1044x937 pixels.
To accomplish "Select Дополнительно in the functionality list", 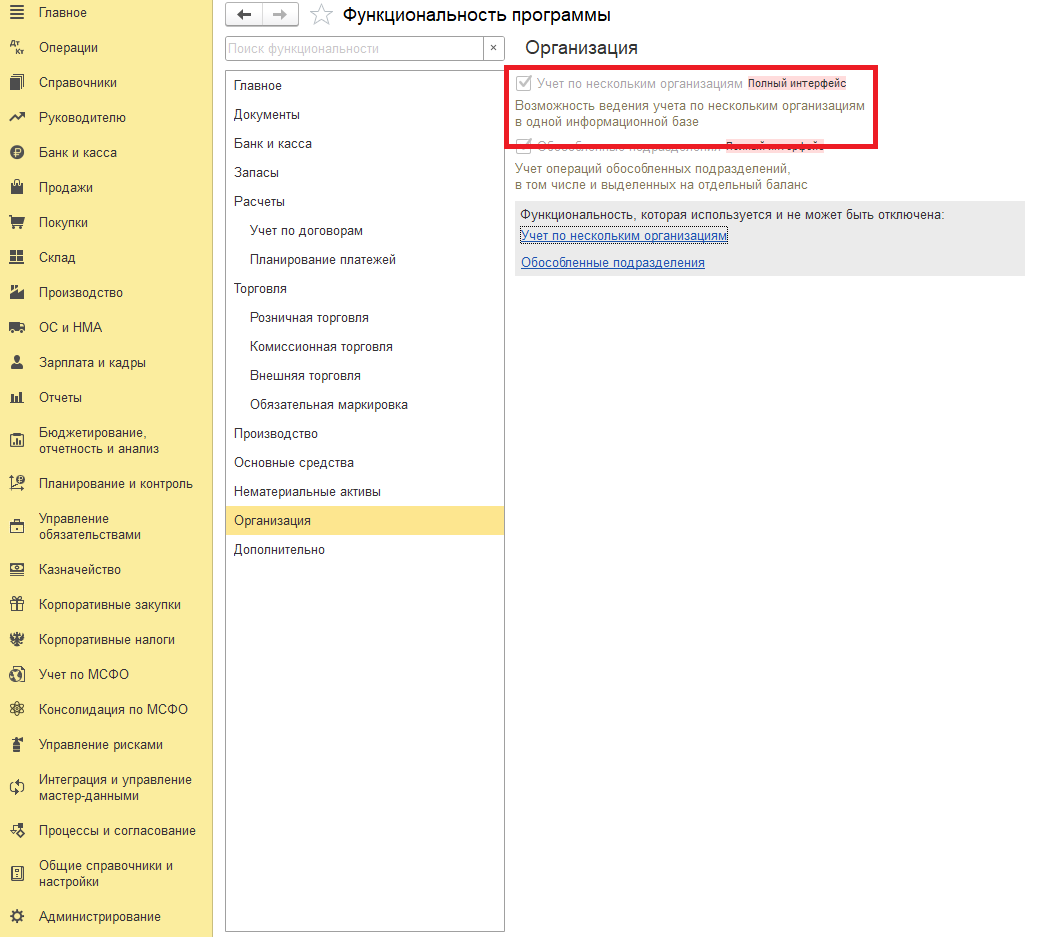I will pyautogui.click(x=279, y=550).
